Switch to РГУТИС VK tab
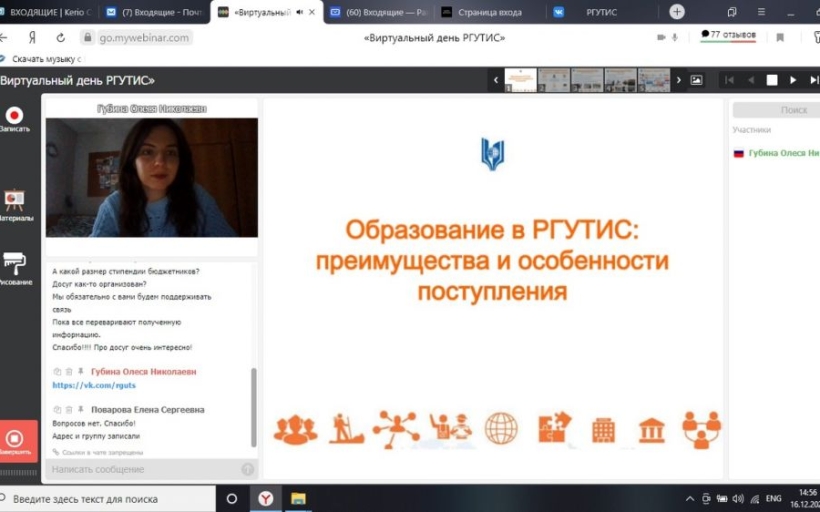 [x=601, y=12]
